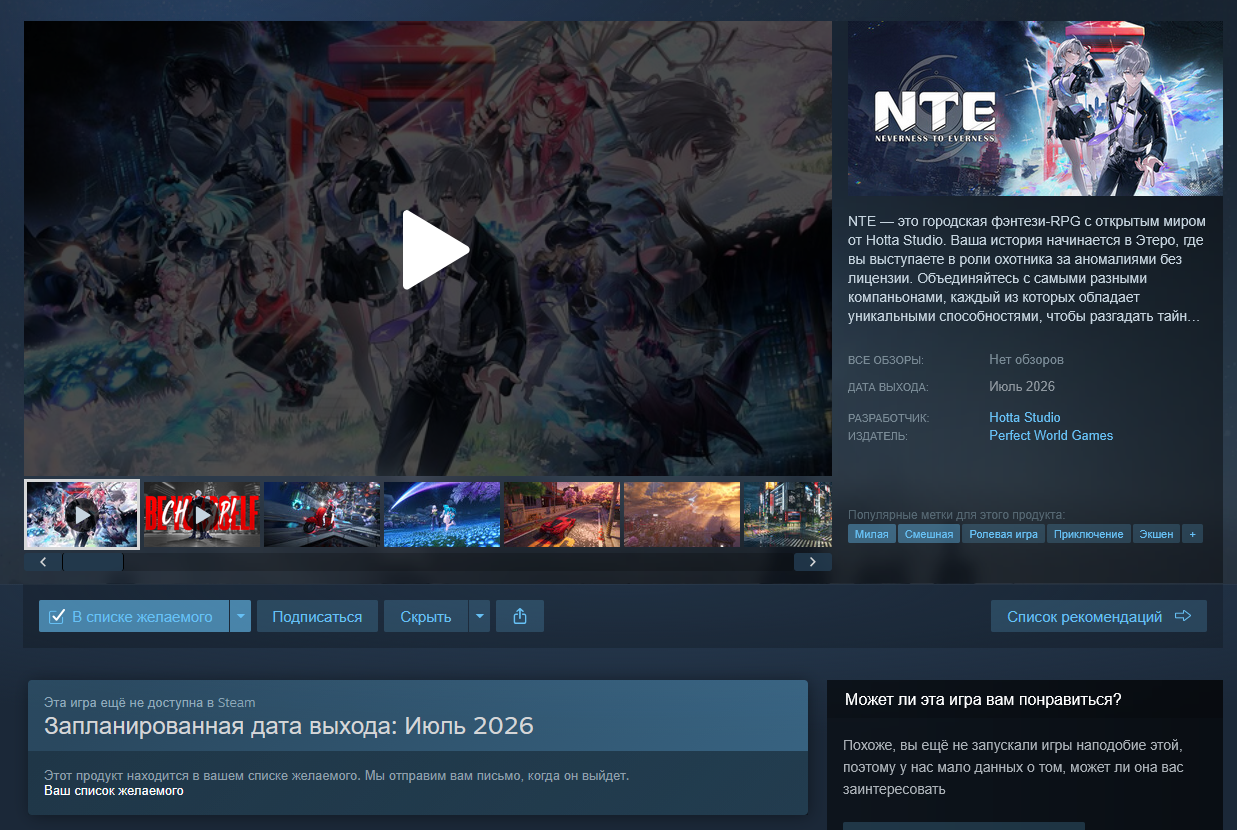The width and height of the screenshot is (1237, 830).
Task: Click the release date text Июль 2026
Action: click(1022, 386)
